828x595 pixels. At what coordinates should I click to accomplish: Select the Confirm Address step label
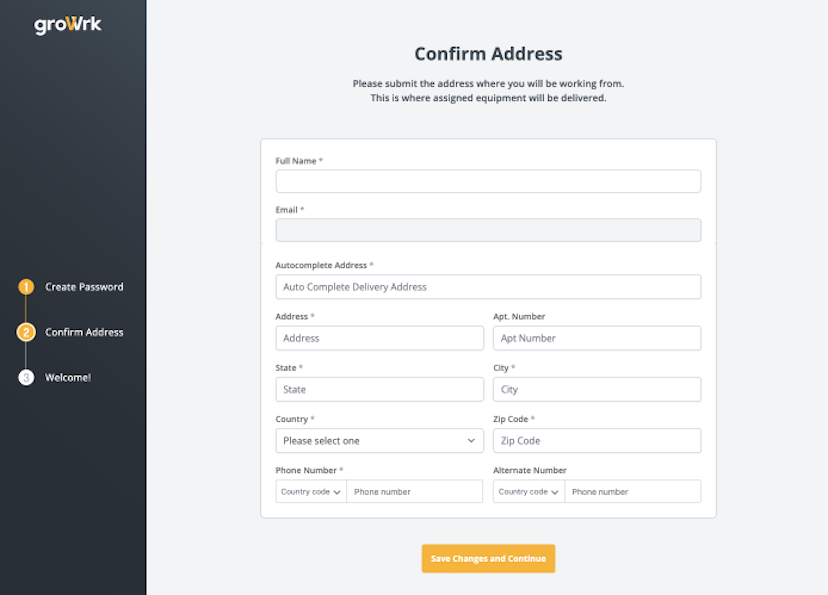click(84, 332)
